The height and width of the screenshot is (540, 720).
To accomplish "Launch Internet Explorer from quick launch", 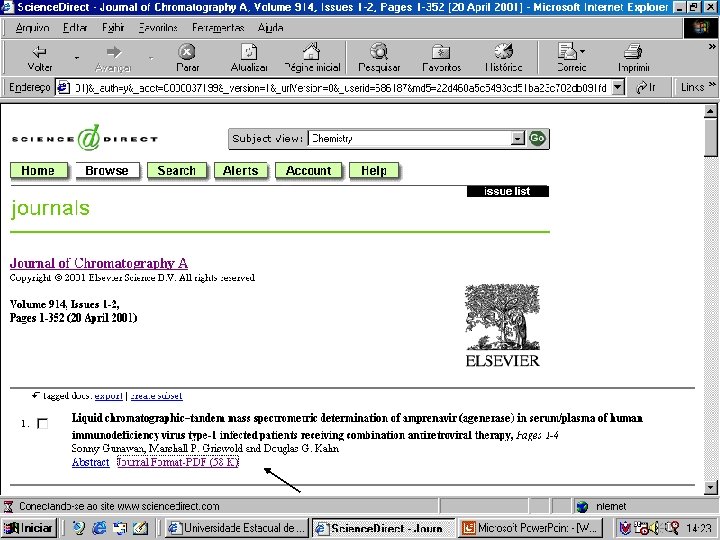I will pyautogui.click(x=99, y=528).
